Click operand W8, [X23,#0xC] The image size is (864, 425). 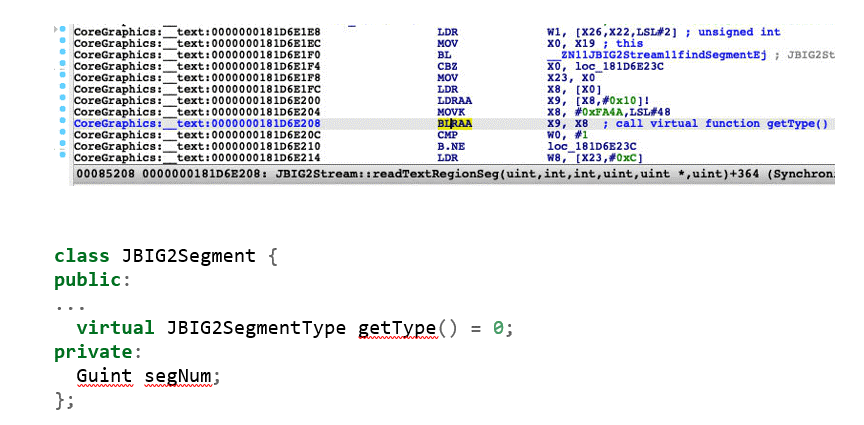click(x=595, y=158)
